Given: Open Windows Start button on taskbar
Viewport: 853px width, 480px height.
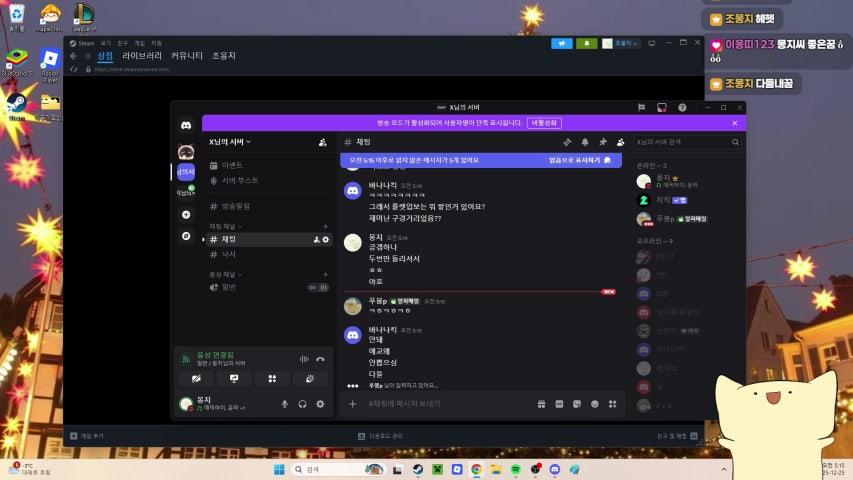Looking at the screenshot, I should click(x=279, y=469).
